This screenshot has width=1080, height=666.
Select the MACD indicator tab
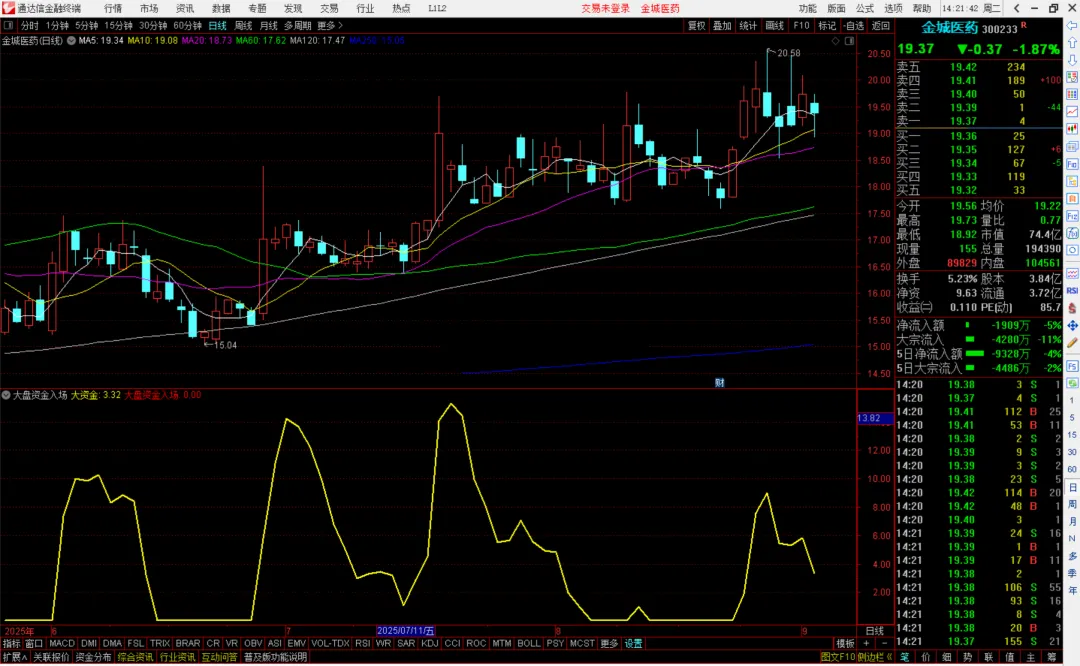coord(62,644)
